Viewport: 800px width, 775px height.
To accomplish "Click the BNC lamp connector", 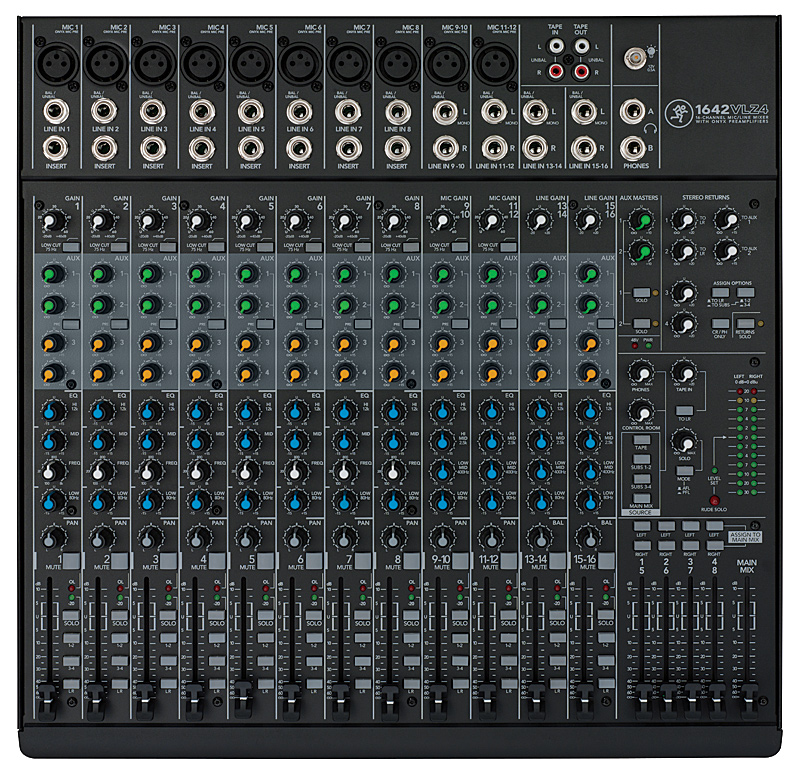I will (x=635, y=59).
